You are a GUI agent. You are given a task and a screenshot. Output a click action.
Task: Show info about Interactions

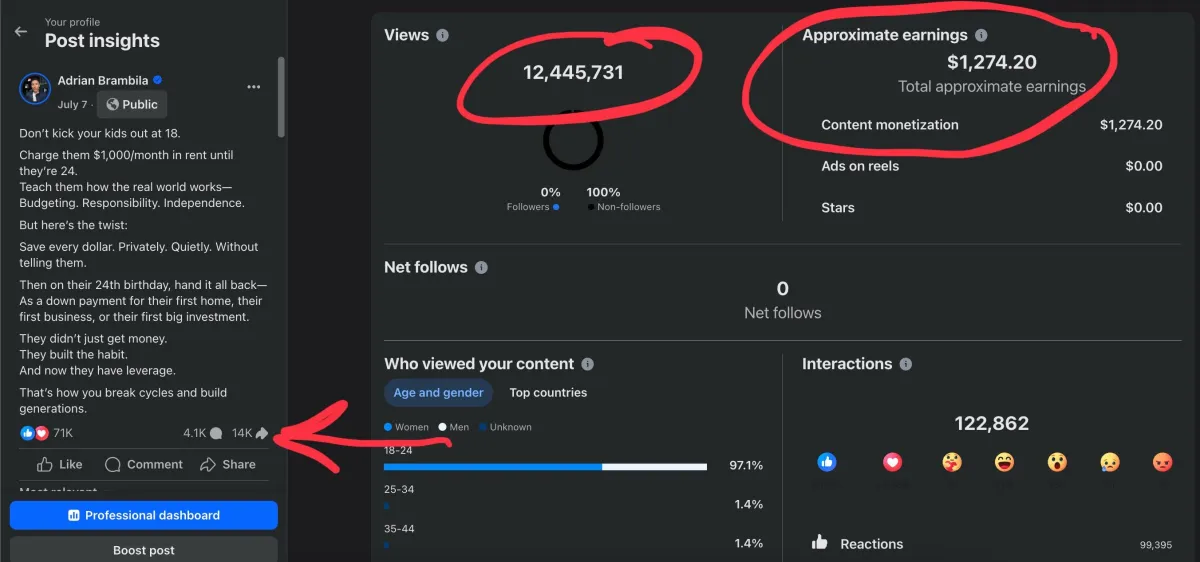[905, 364]
